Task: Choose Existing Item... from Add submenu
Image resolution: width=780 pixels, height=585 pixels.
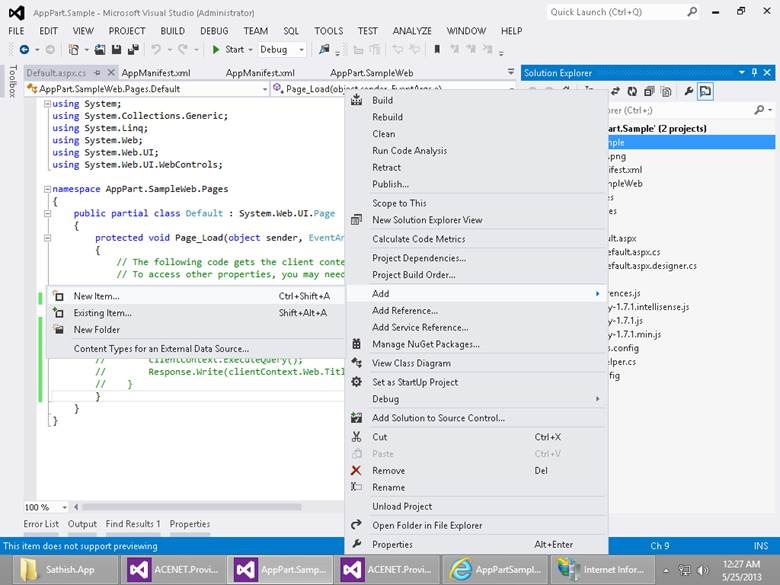Action: pyautogui.click(x=195, y=313)
